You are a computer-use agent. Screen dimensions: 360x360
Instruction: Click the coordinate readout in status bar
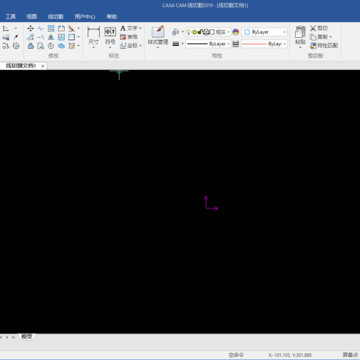coord(289,355)
